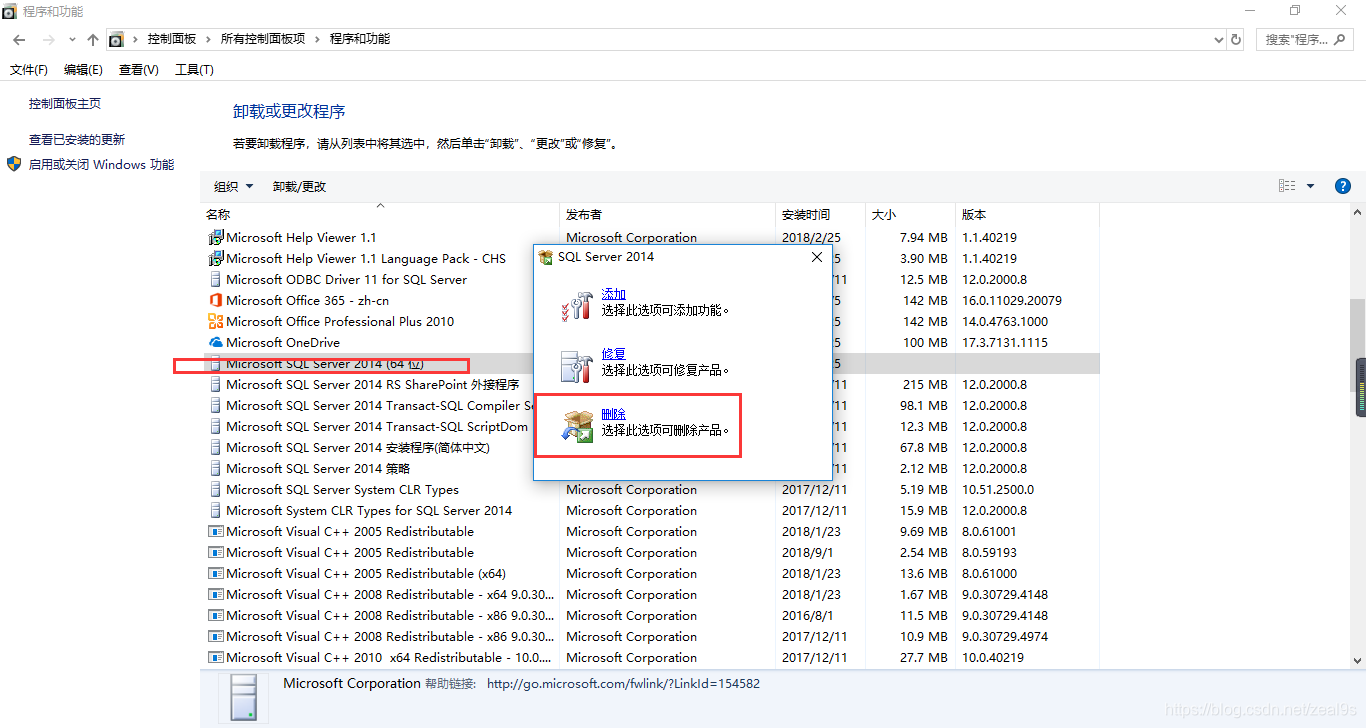Screen dimensions: 1366x728
Task: Select Microsoft Help Viewer 1.1 icon
Action: pos(215,238)
